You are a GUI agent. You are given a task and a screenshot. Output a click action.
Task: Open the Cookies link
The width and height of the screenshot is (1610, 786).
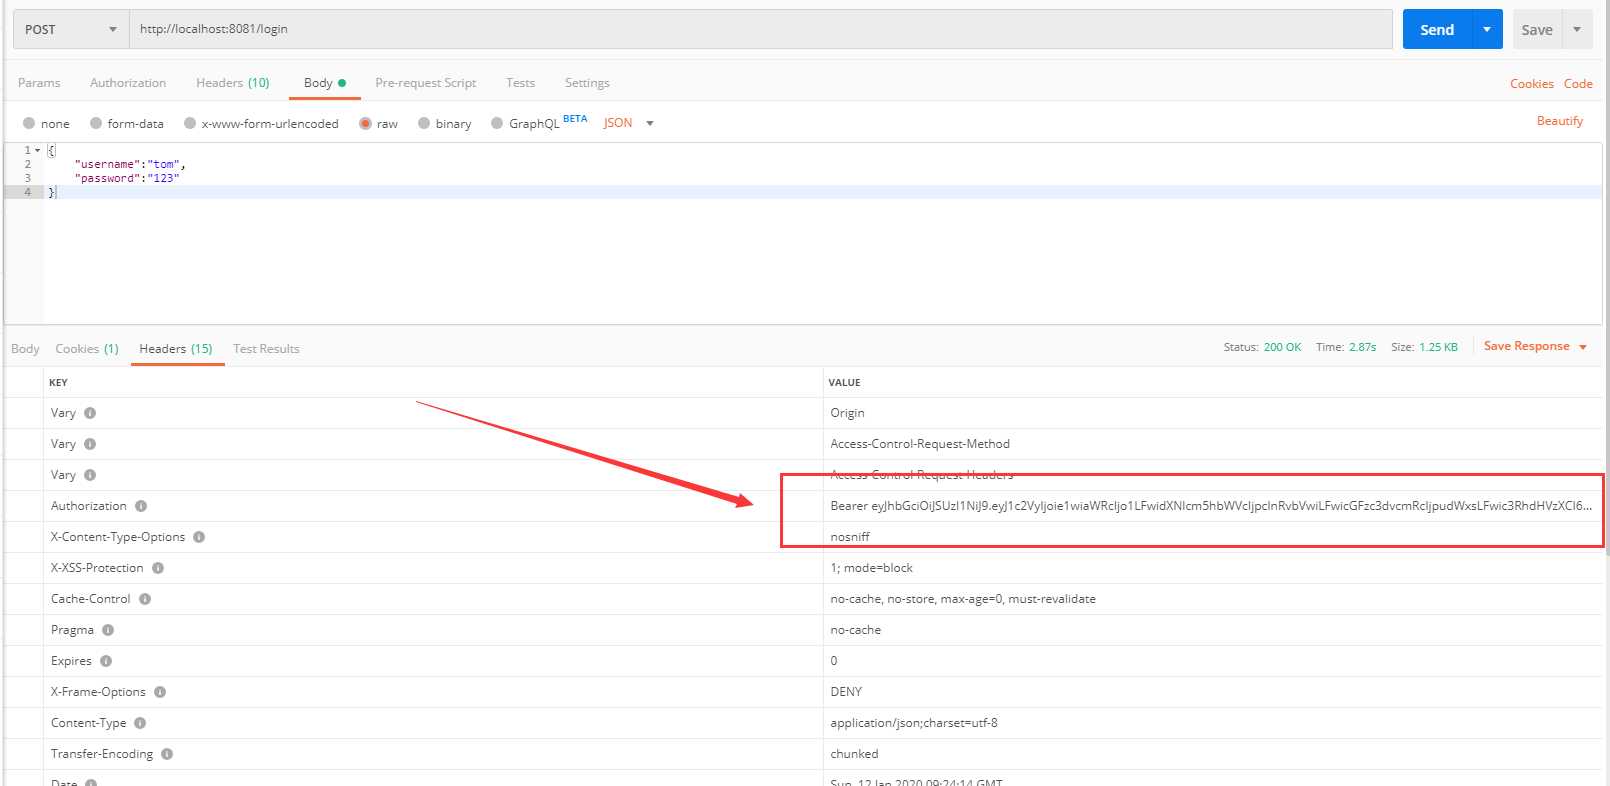1531,84
